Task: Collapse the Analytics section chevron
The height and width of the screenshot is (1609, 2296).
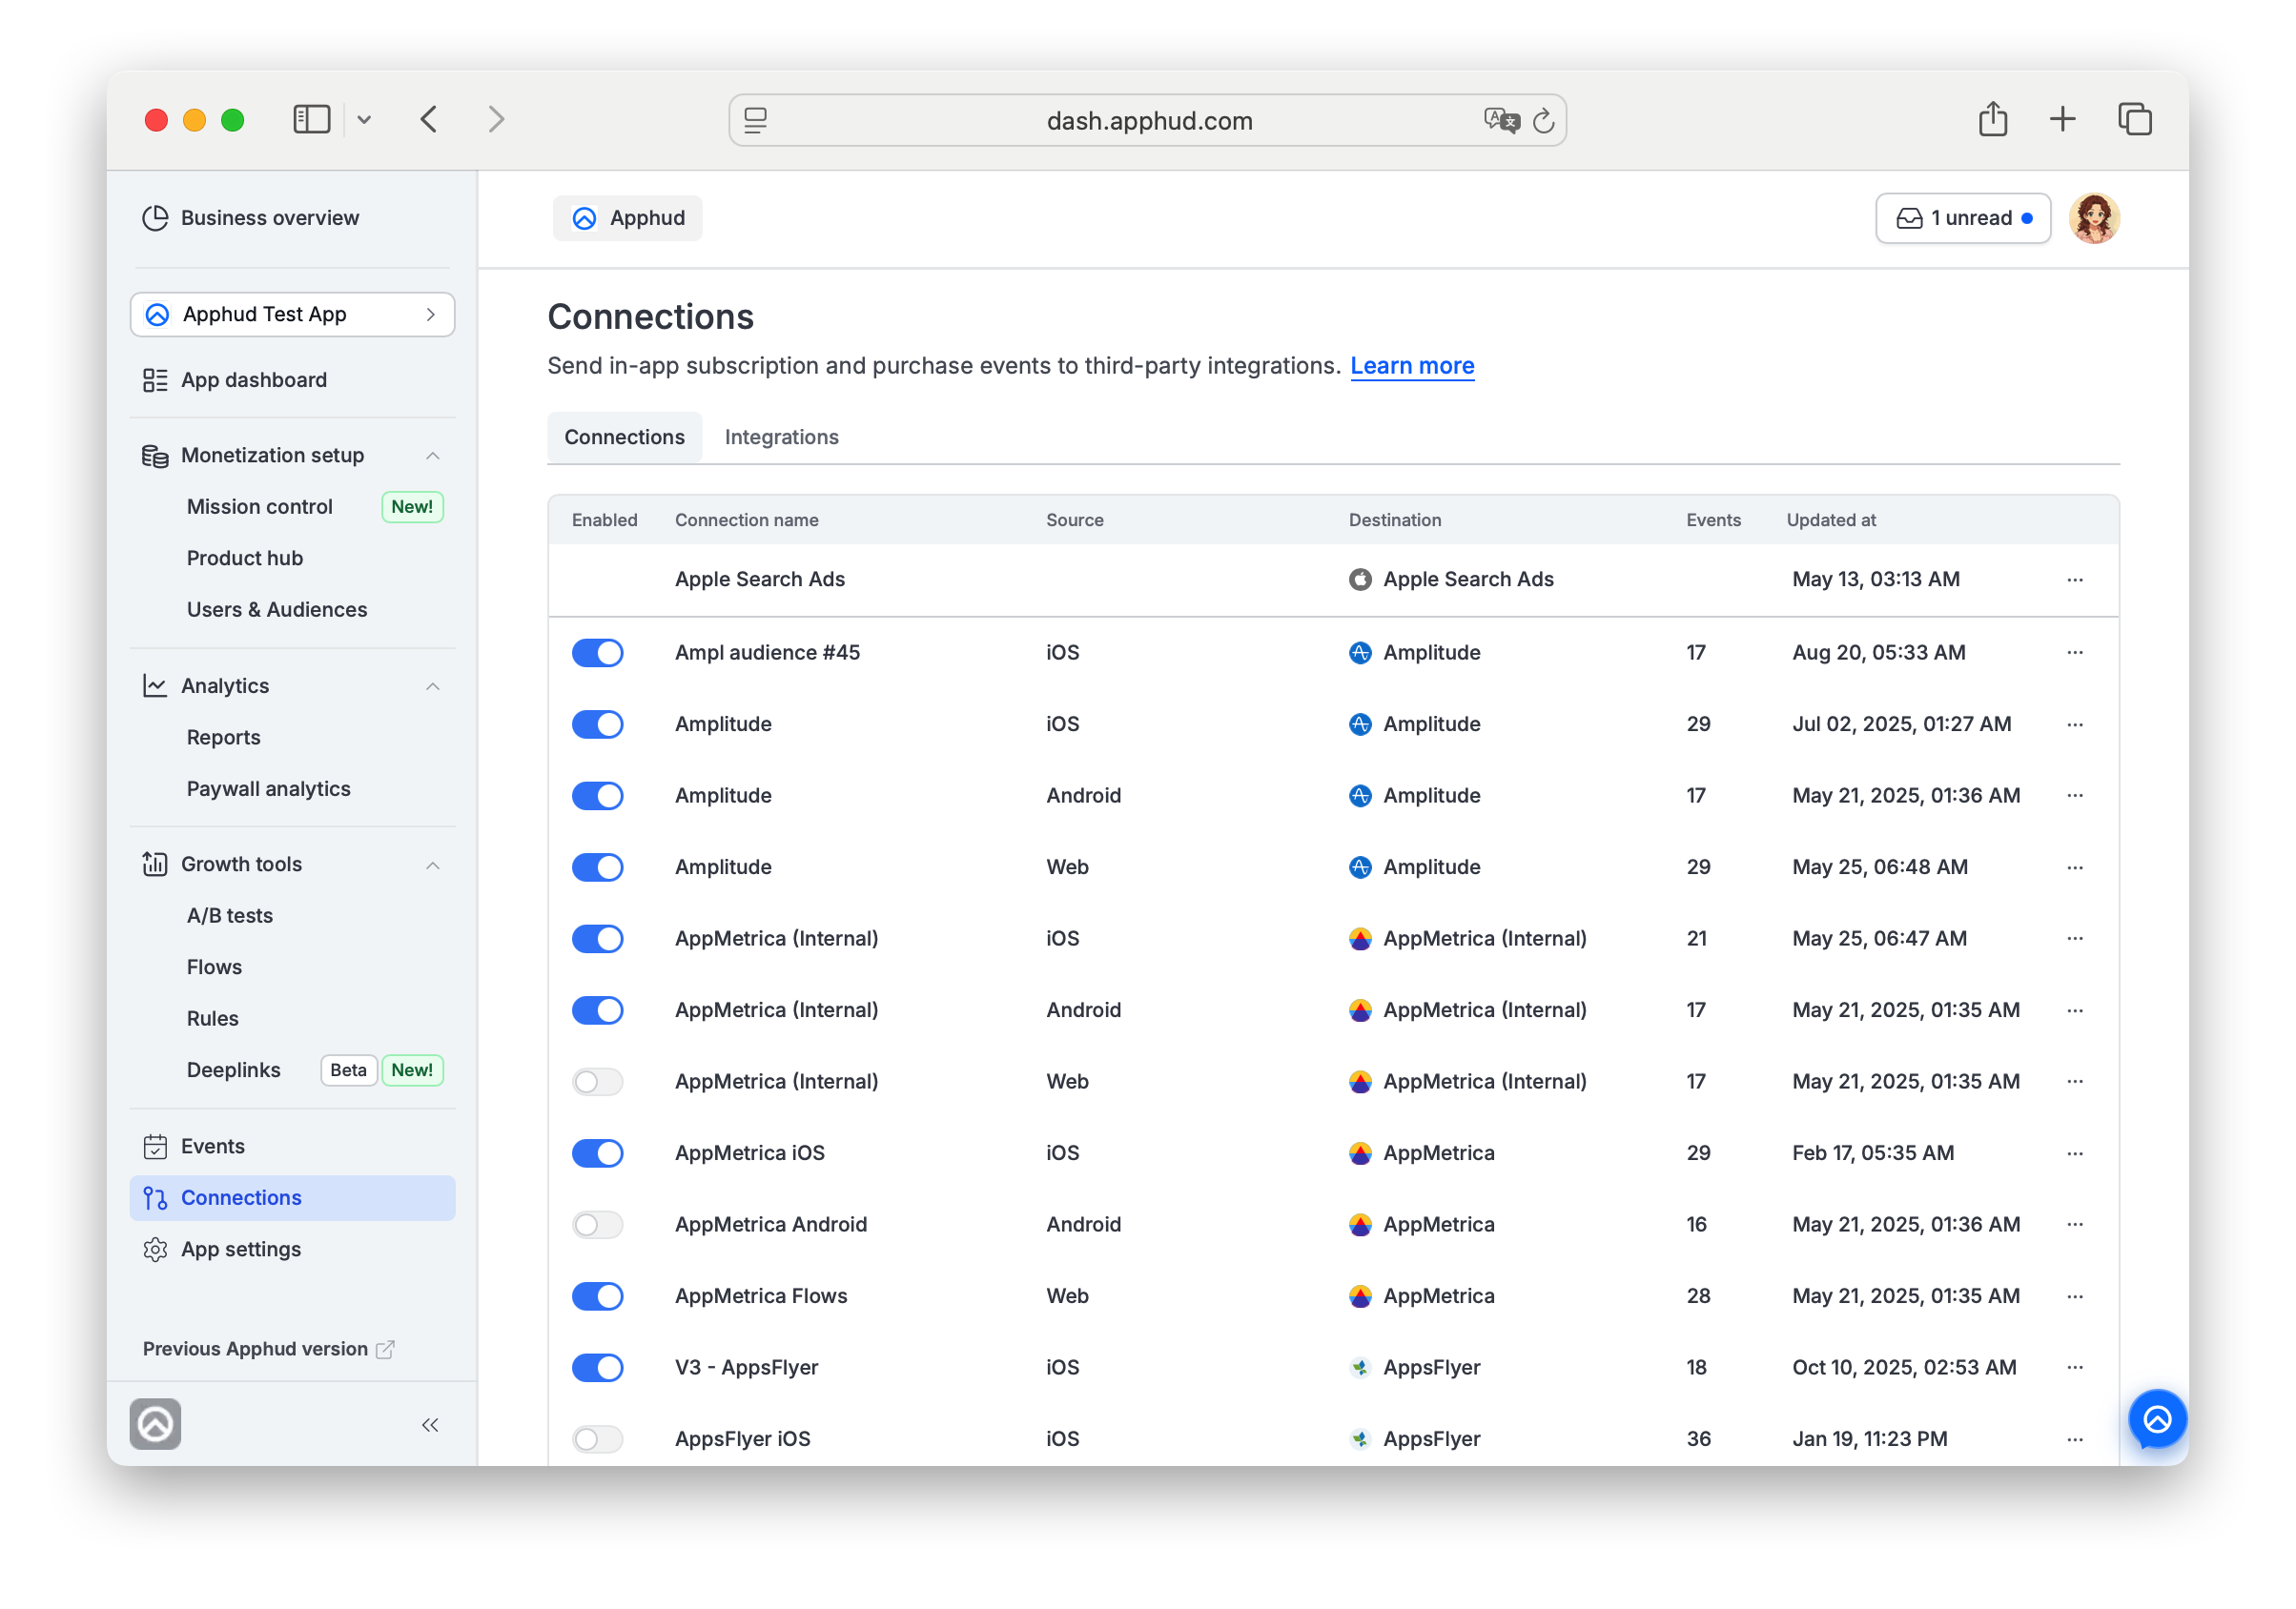Action: [433, 687]
